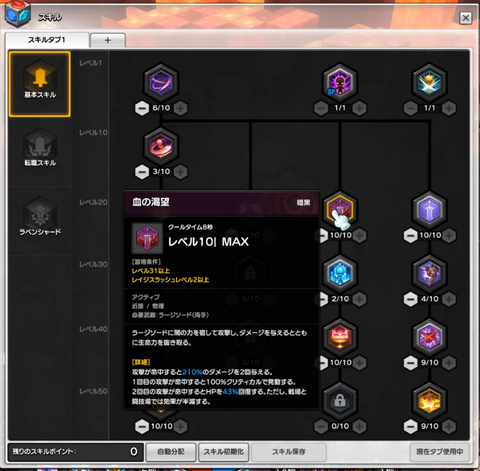Increase the 6/10 purple swirl skill

(180, 108)
